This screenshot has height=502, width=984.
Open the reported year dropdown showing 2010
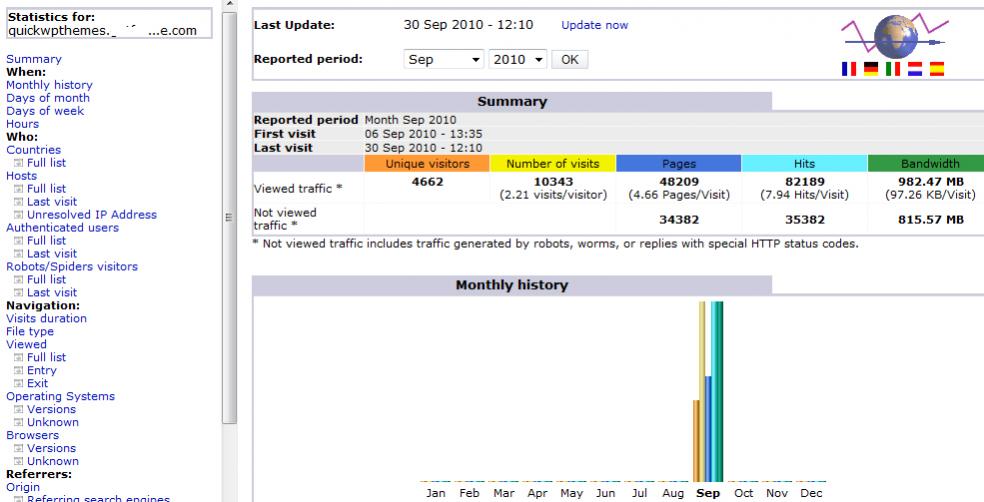518,60
